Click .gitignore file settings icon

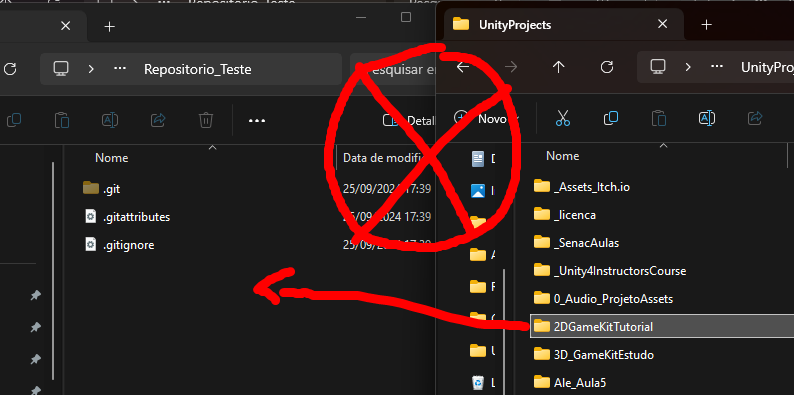(x=91, y=245)
